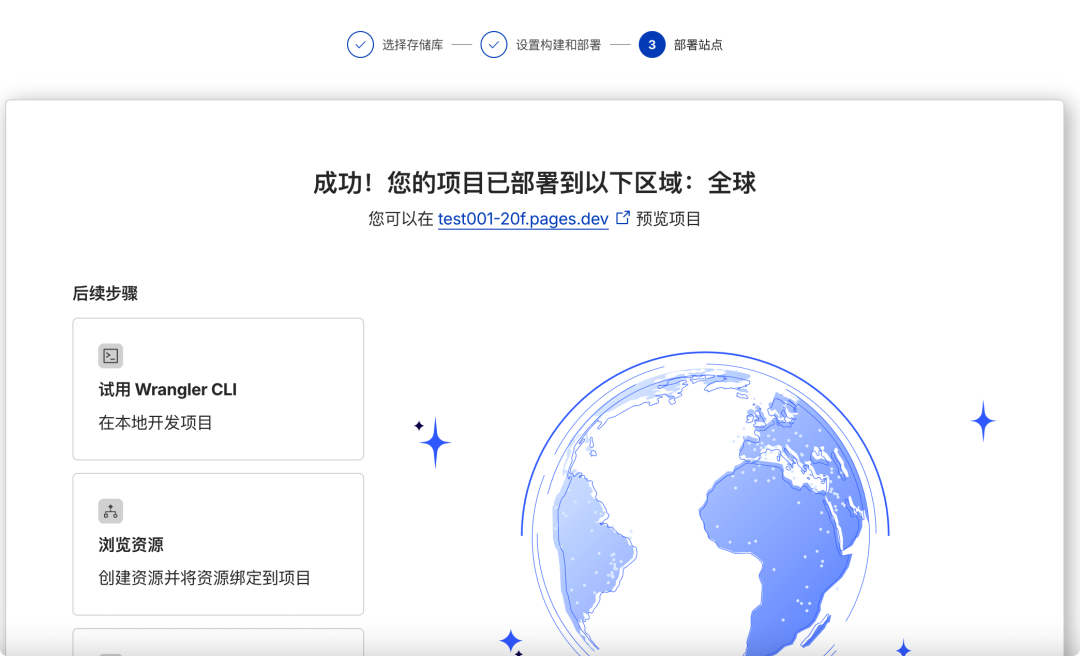
Task: Open the 试用 Wrangler CLI card
Action: point(218,389)
